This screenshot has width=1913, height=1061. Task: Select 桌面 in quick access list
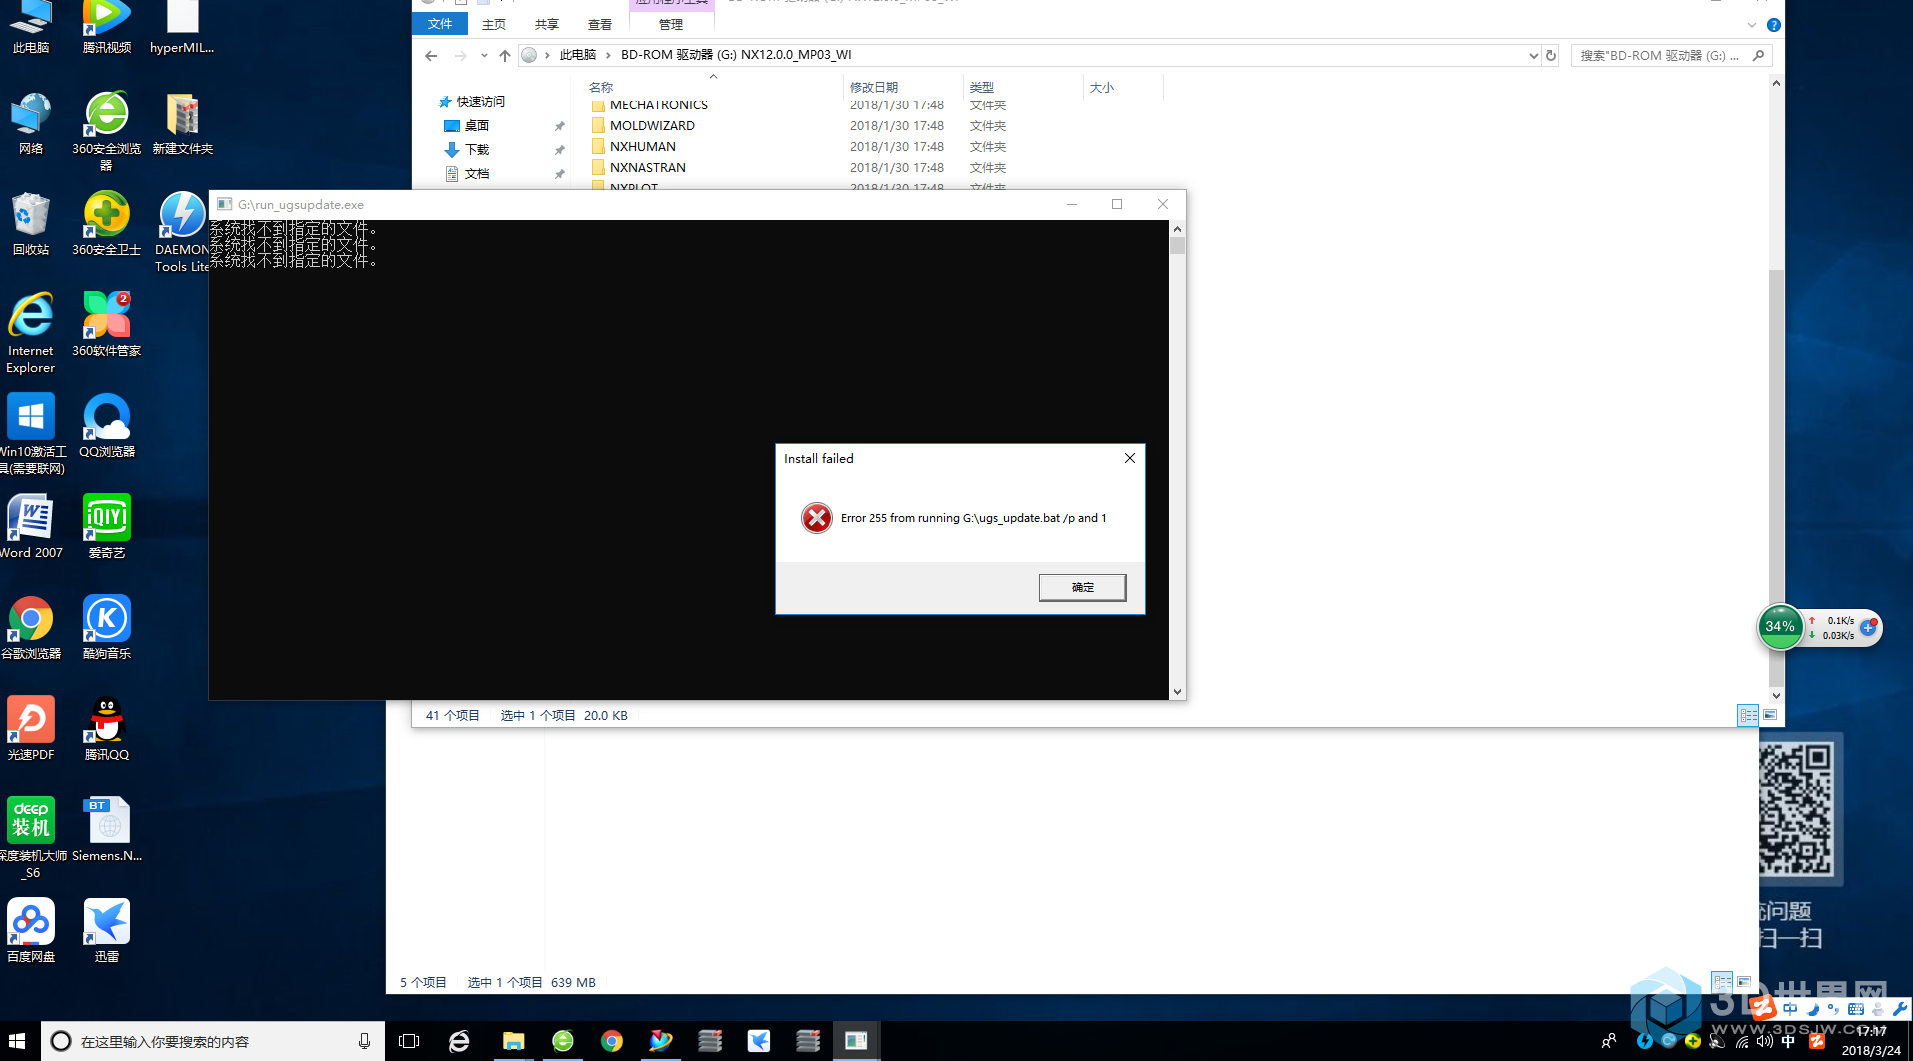point(477,126)
